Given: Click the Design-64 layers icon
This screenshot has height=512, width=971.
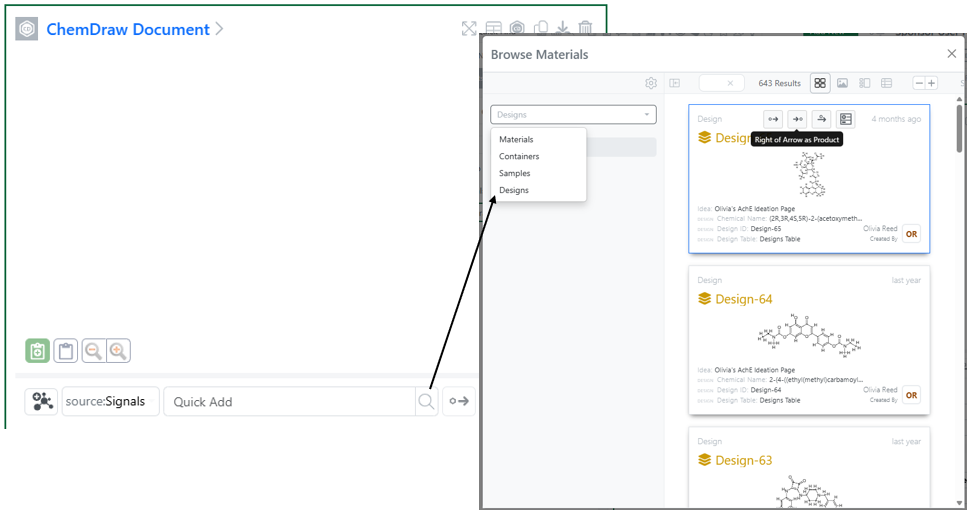Looking at the screenshot, I should 704,299.
